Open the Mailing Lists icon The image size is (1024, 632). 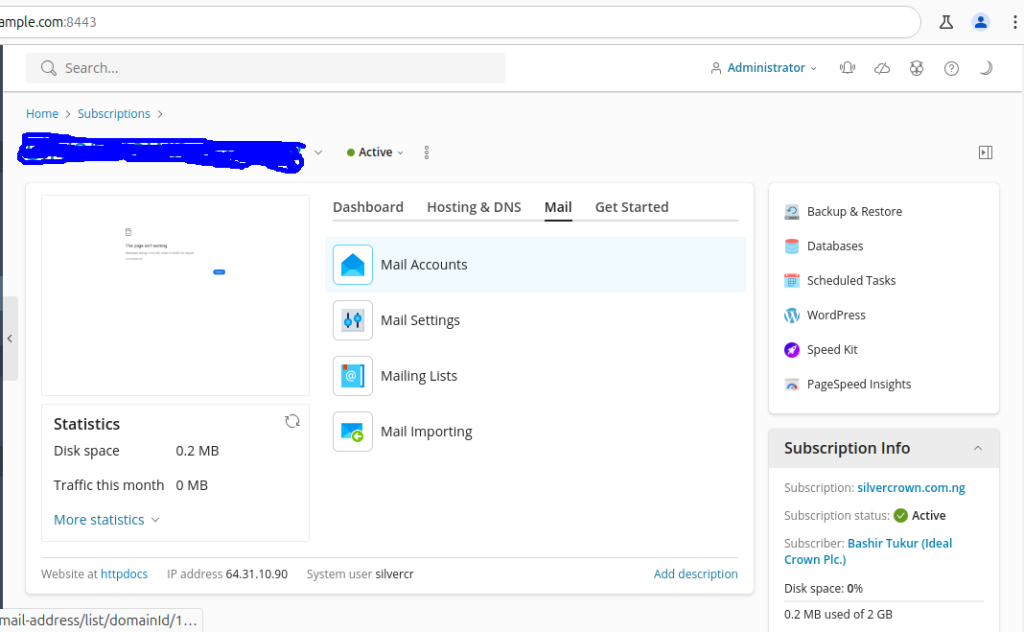(352, 376)
